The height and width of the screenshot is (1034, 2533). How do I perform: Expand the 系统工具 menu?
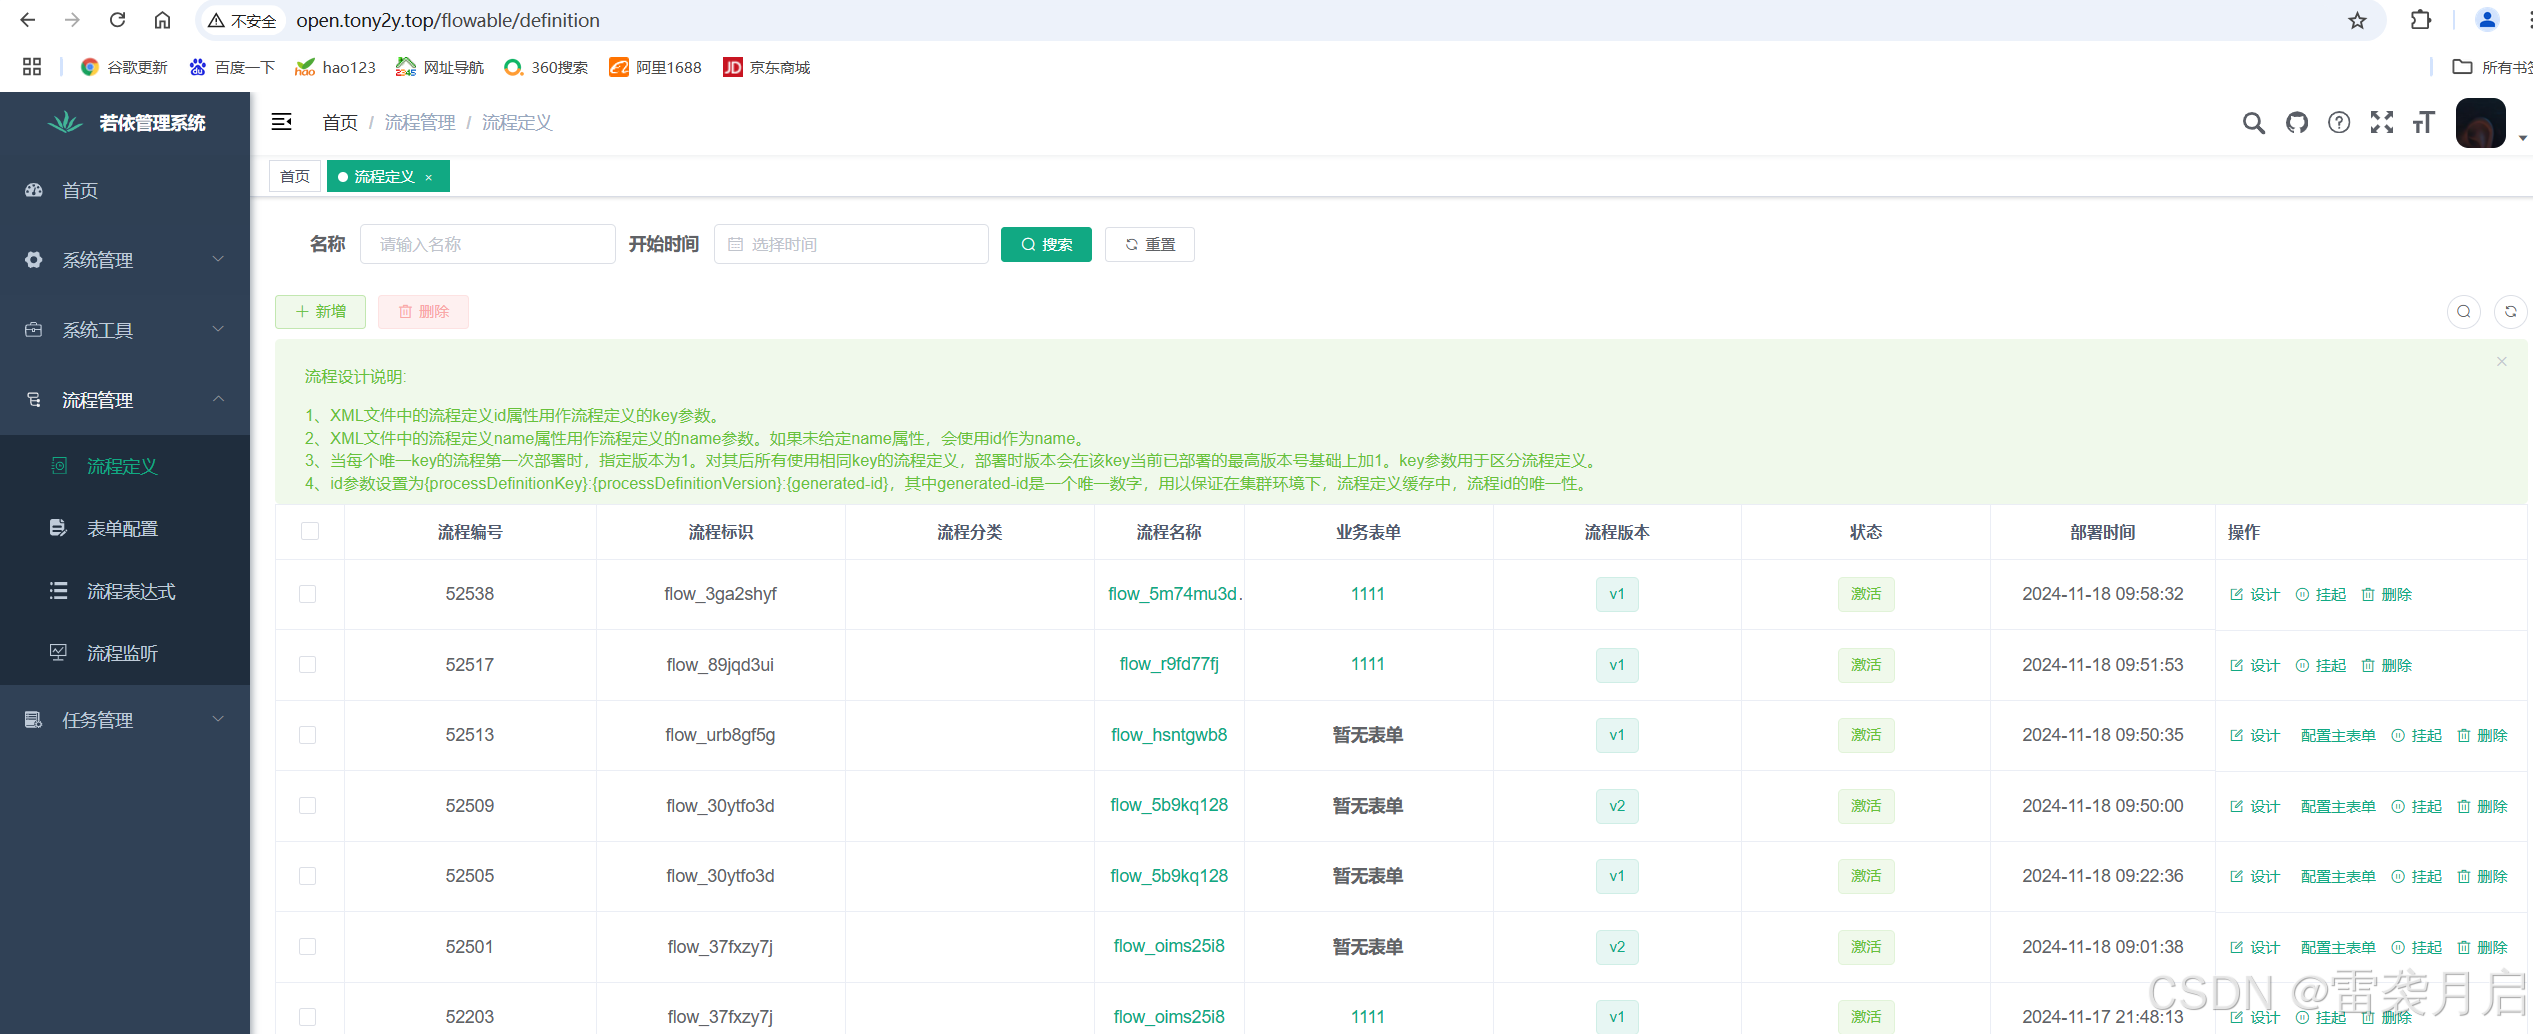[x=98, y=329]
